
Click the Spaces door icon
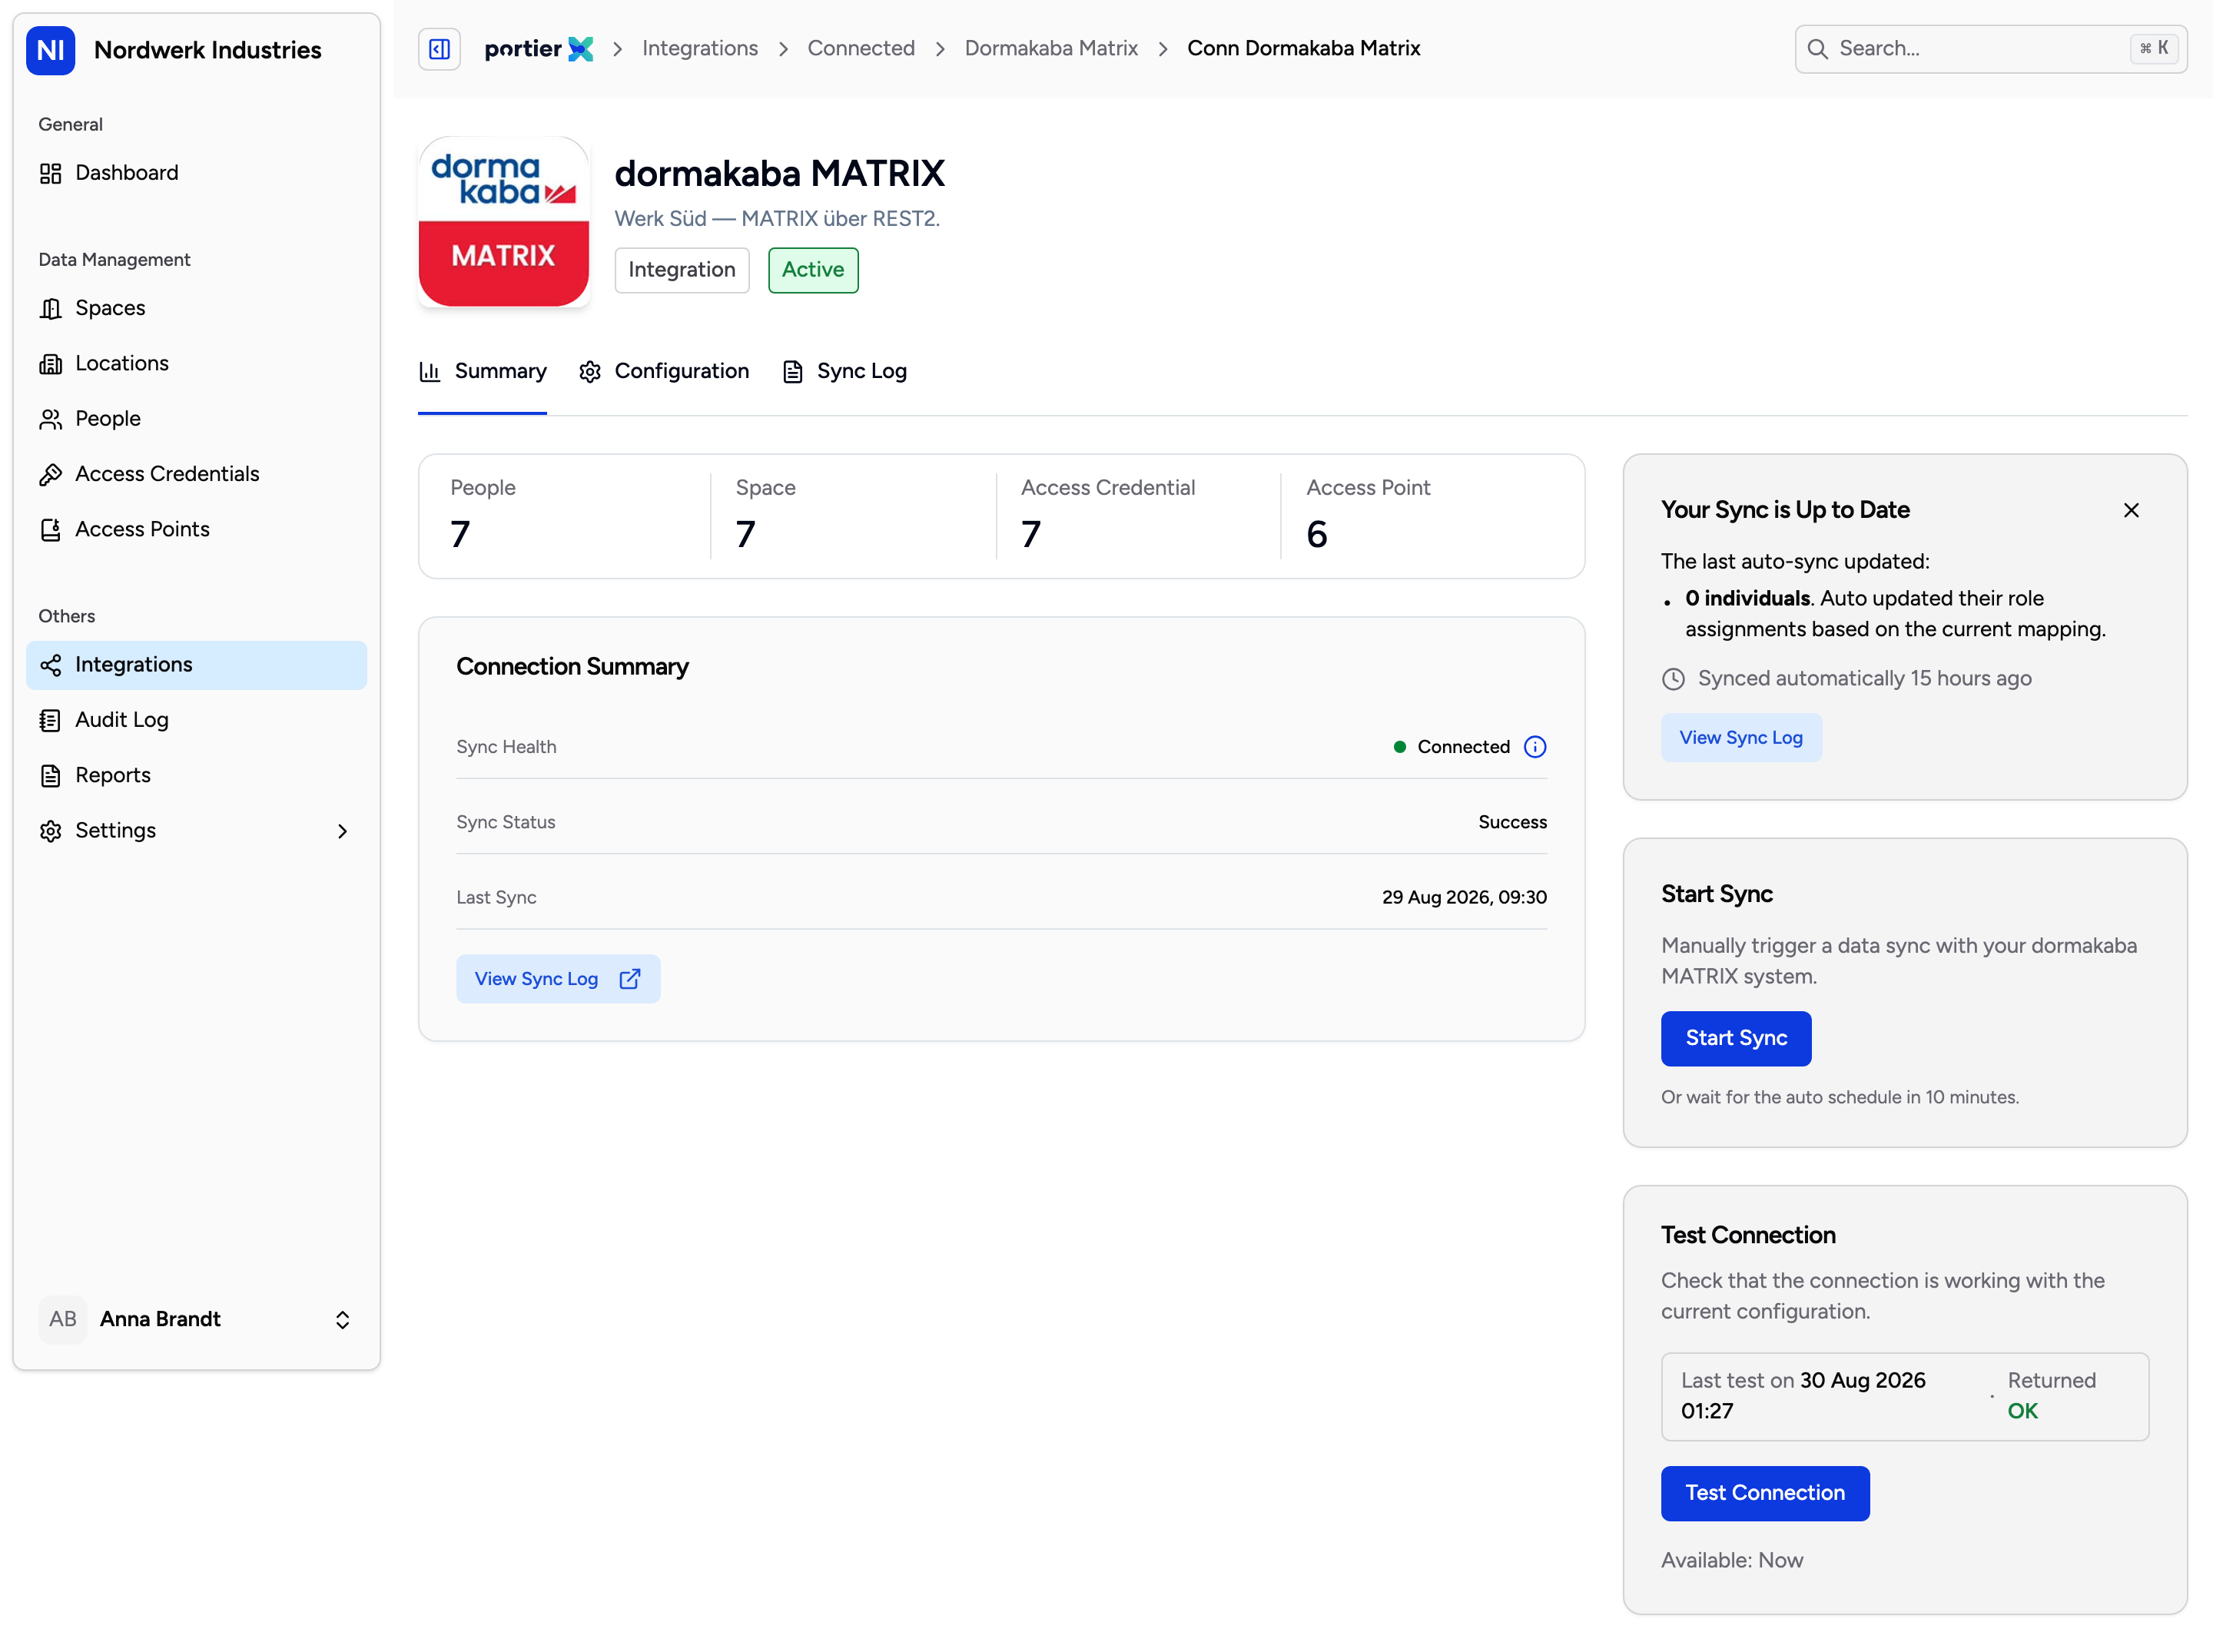coord(51,308)
